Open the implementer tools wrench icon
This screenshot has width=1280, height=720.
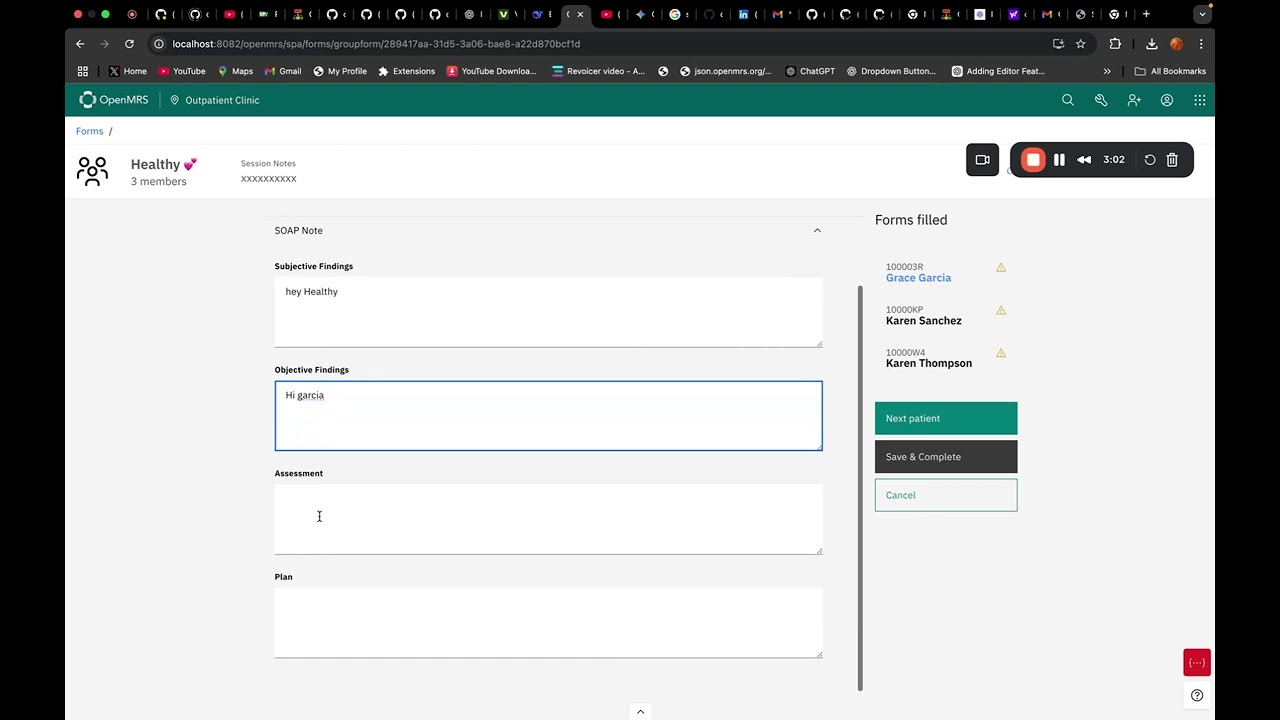1101,100
